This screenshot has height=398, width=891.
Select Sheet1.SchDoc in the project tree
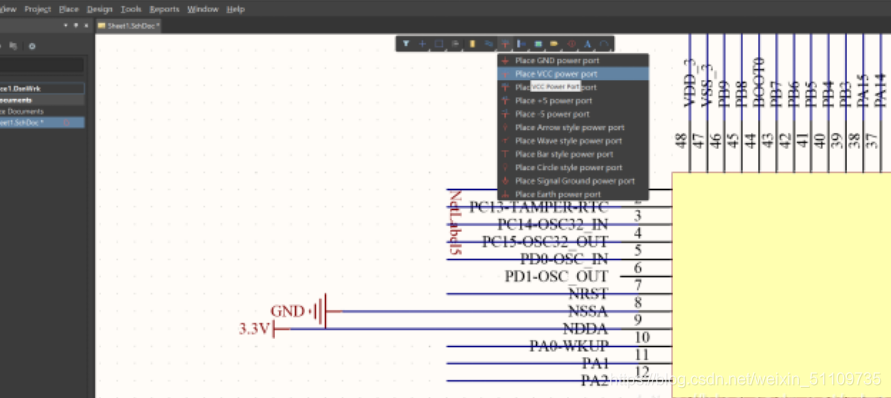click(x=42, y=122)
